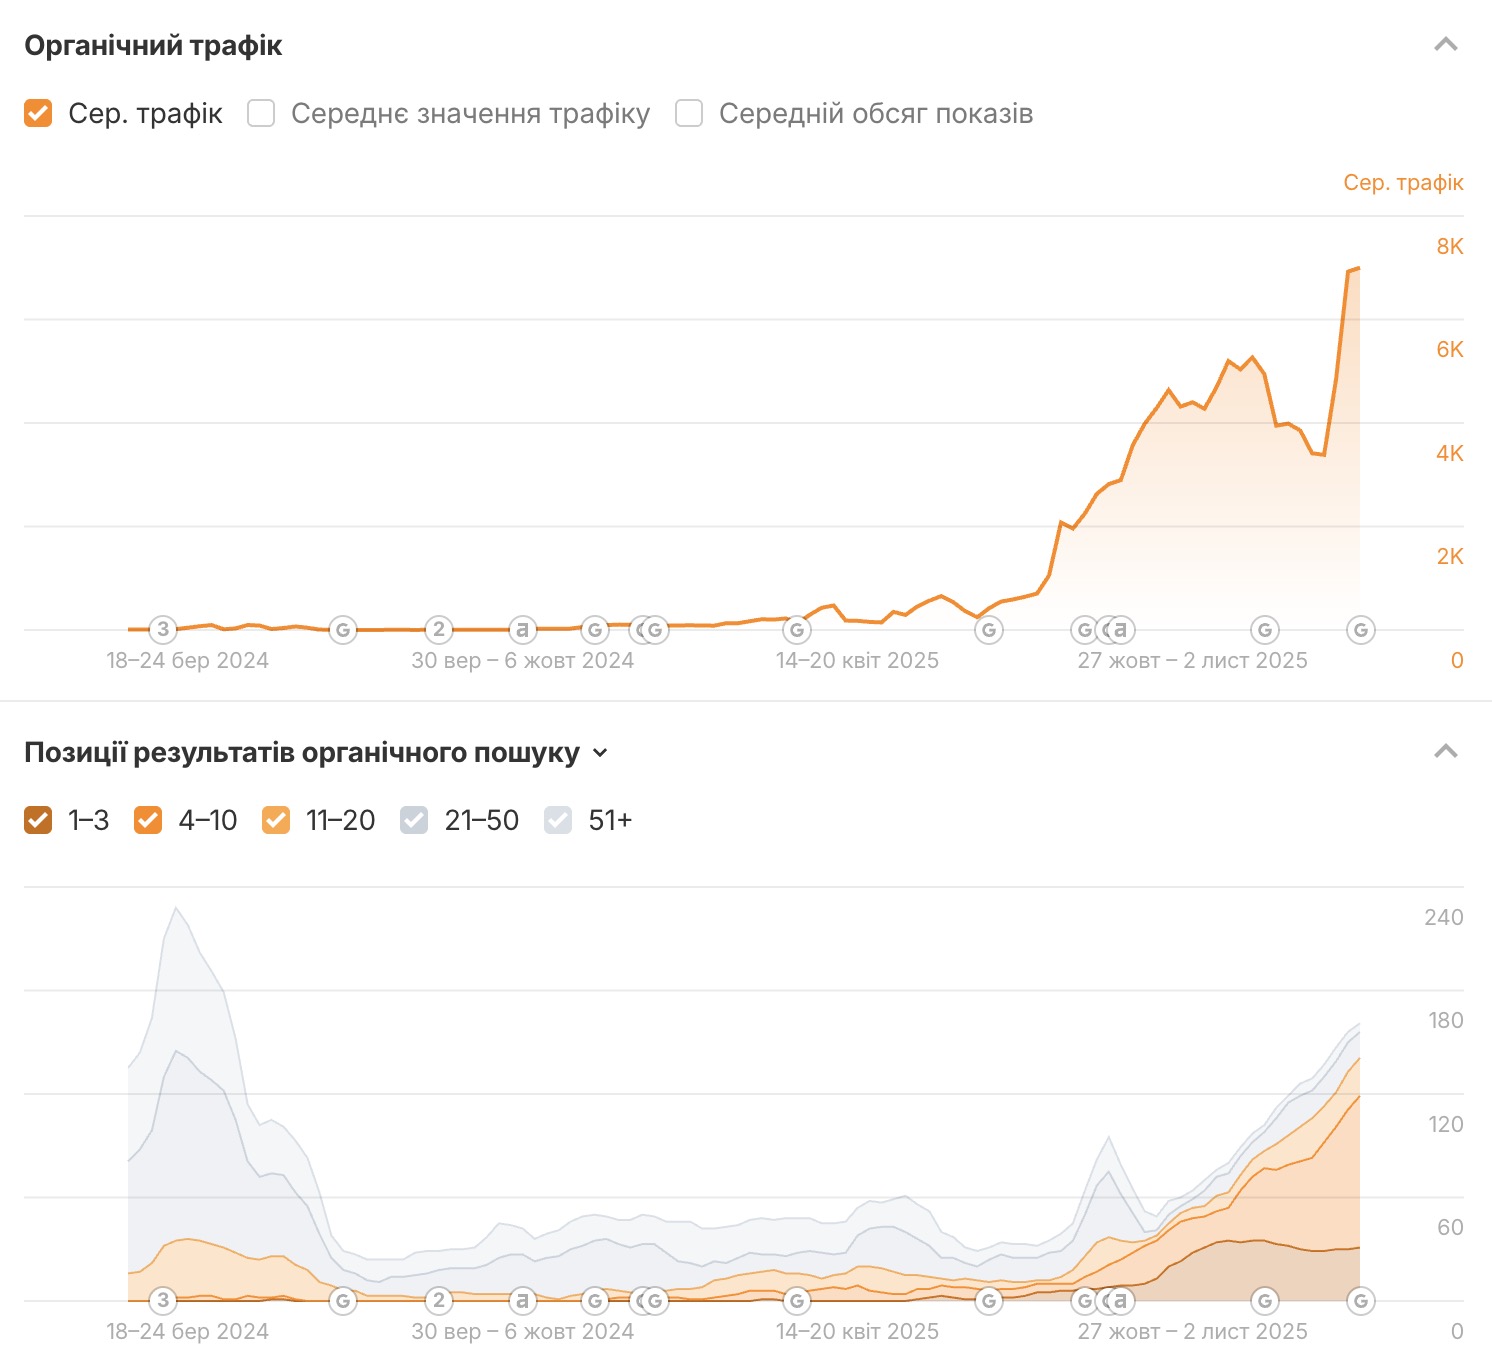
Task: Click the rightmost G marker in positions chart
Action: tap(1360, 1301)
